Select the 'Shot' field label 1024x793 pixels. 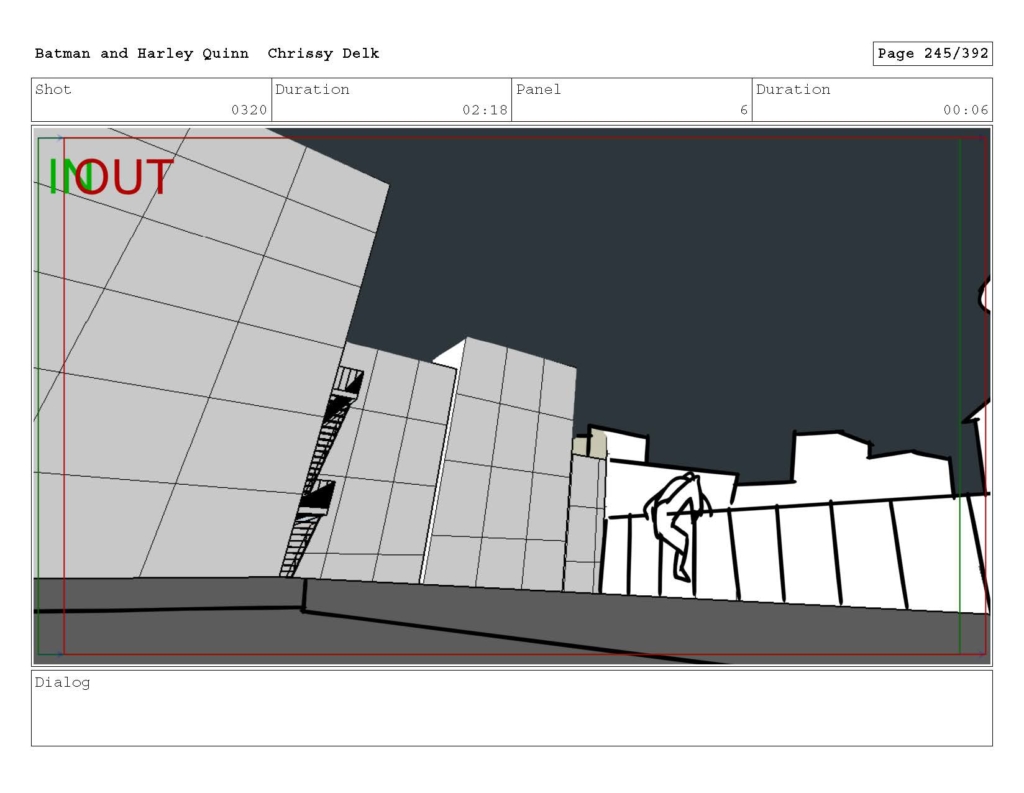tap(53, 89)
